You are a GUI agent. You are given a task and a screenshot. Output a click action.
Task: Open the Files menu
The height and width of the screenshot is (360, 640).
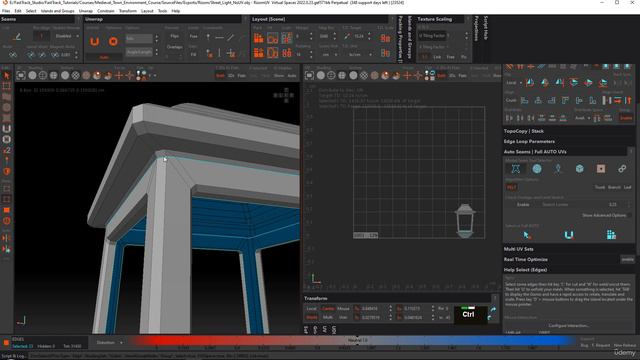coord(6,11)
